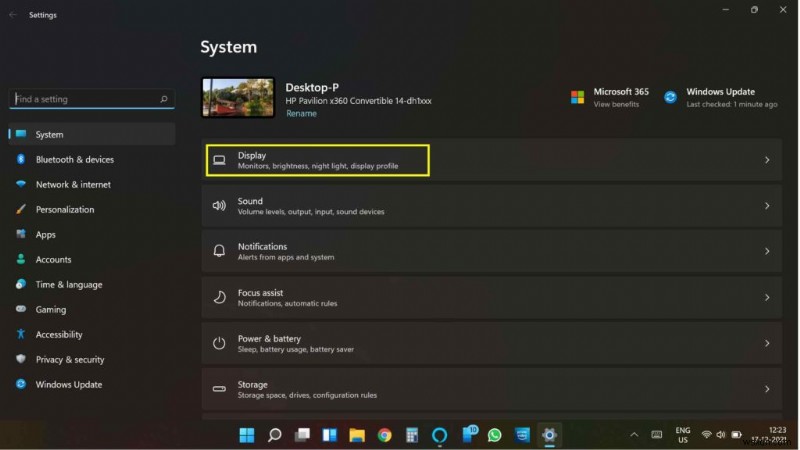This screenshot has height=450, width=800.
Task: Click the Notifications bell icon
Action: tap(219, 251)
